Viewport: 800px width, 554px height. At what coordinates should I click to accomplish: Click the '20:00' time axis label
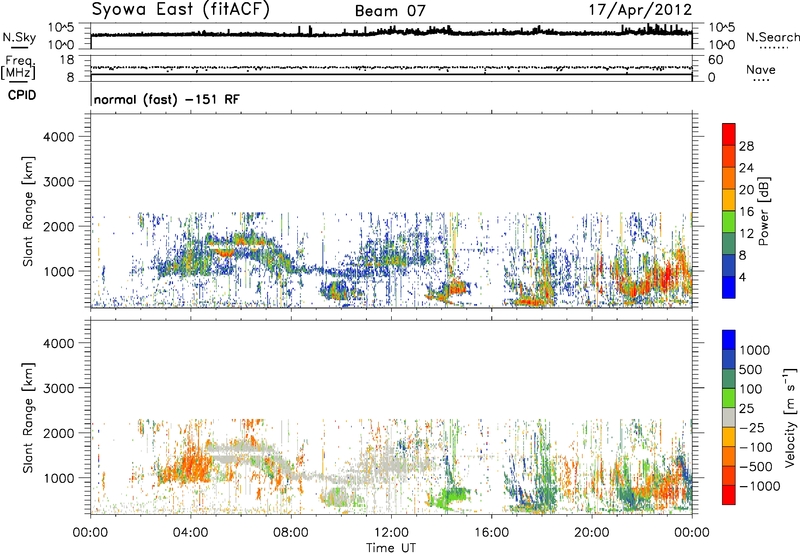click(591, 533)
